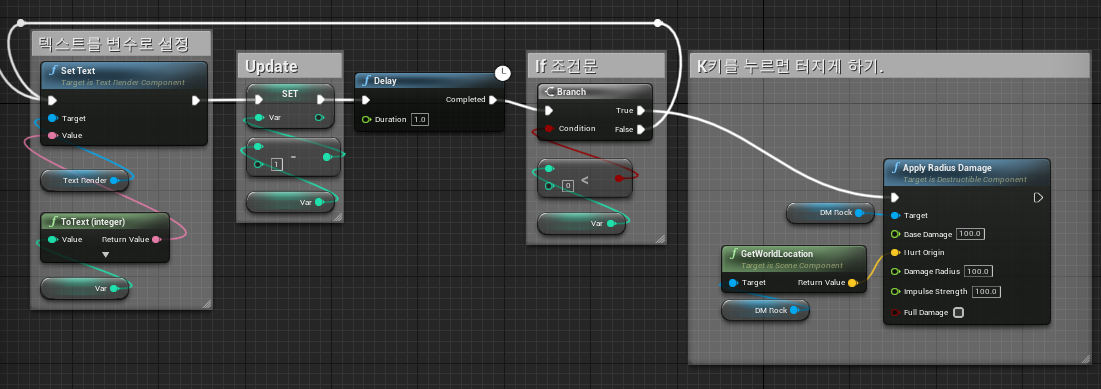Toggle the Full Damage checkbox
1101x389 pixels.
point(958,312)
